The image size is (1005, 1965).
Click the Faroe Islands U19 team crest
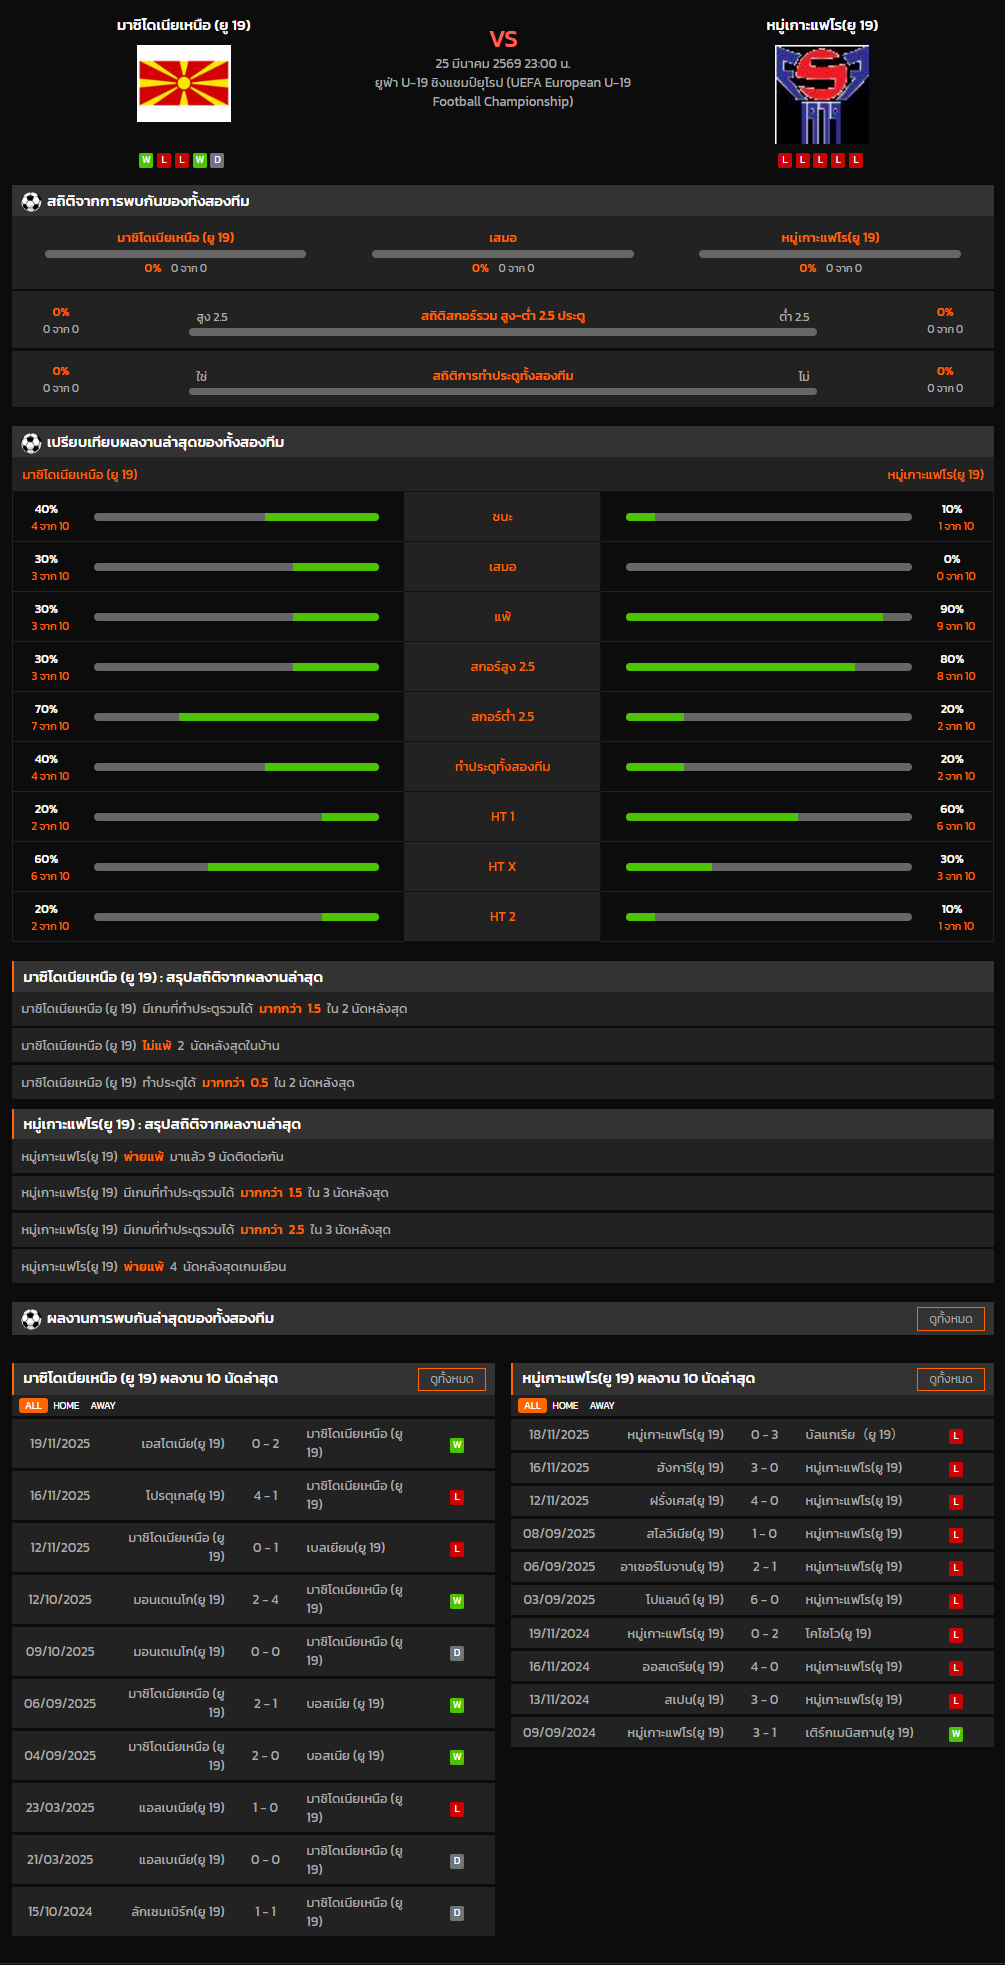click(x=821, y=95)
